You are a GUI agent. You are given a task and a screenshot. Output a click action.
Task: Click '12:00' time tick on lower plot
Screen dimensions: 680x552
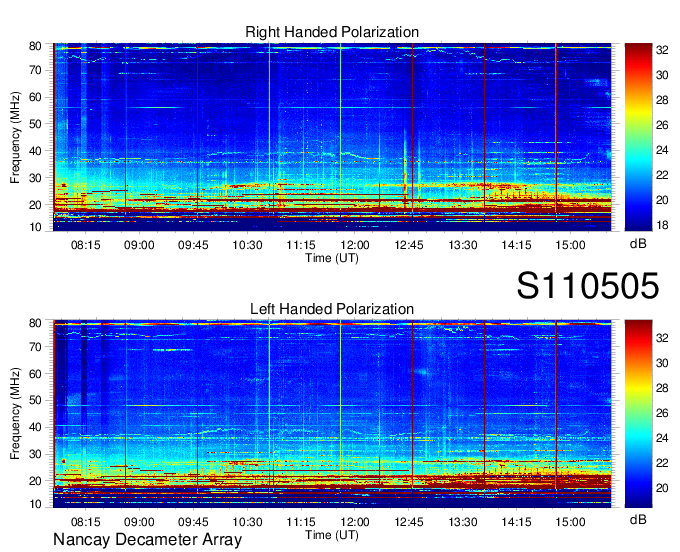(355, 522)
